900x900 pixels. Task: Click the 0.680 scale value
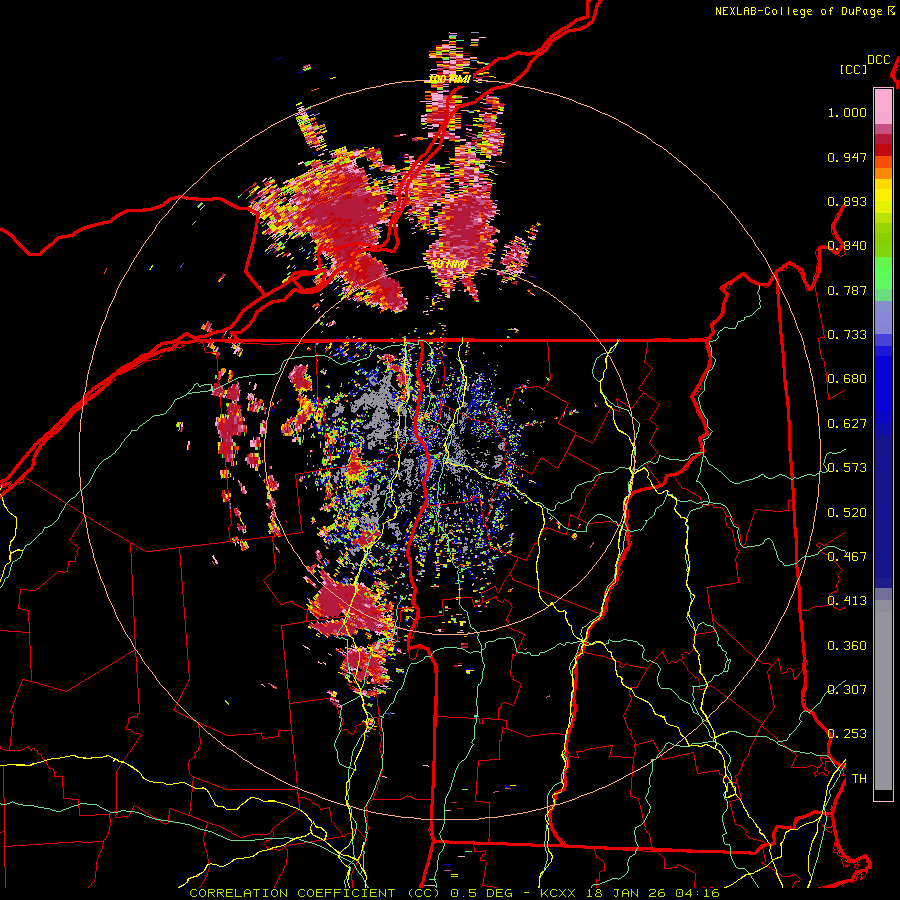pyautogui.click(x=847, y=379)
